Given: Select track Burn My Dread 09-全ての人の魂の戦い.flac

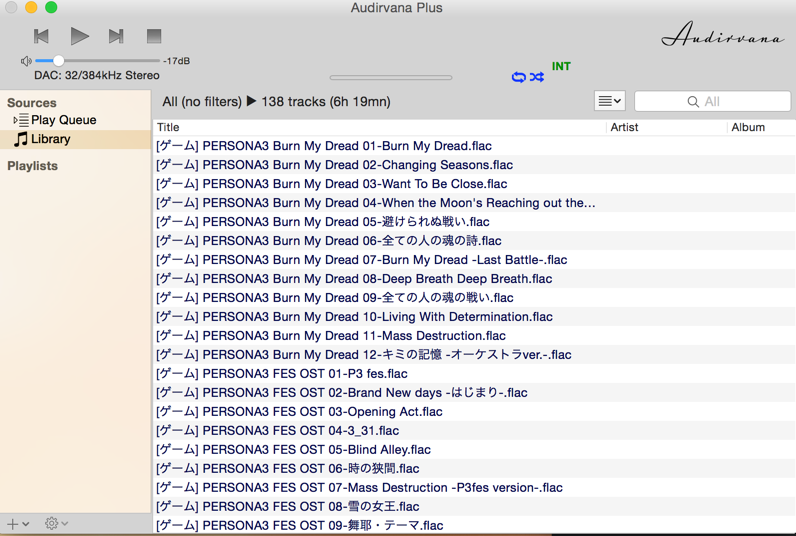Looking at the screenshot, I should (474, 298).
